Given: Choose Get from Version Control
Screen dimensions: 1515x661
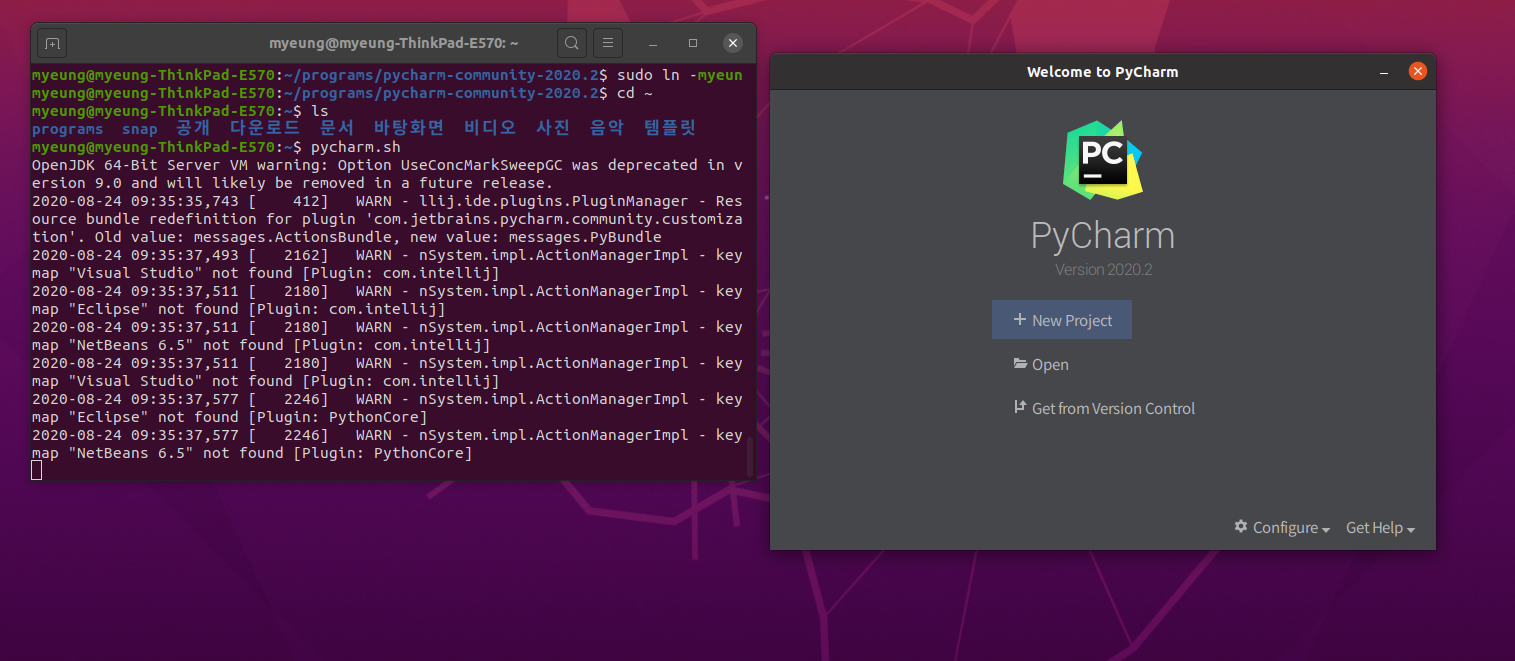Looking at the screenshot, I should [1103, 408].
